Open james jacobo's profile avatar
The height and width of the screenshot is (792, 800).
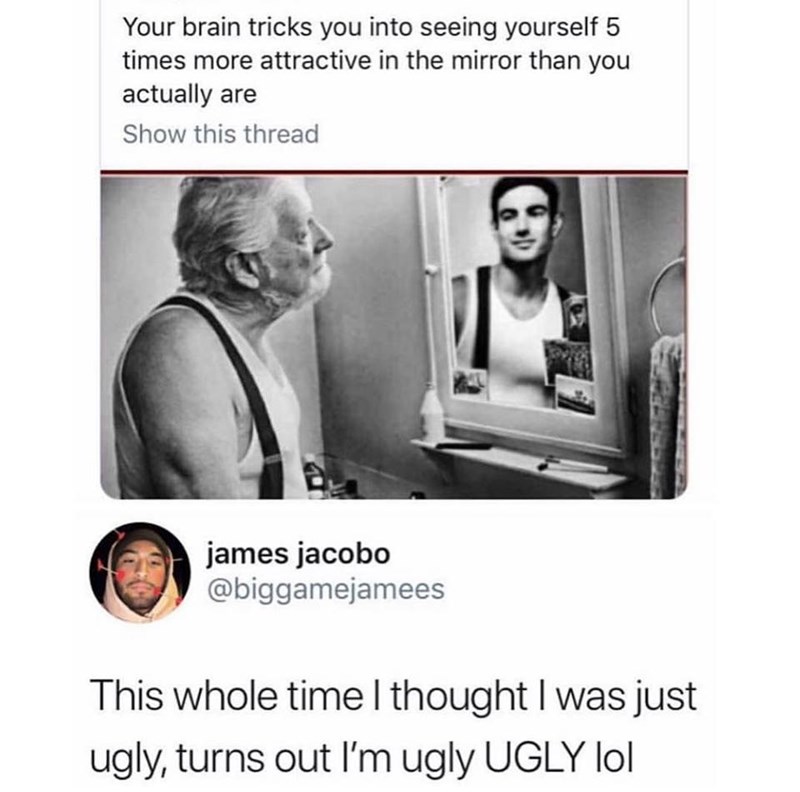point(140,573)
